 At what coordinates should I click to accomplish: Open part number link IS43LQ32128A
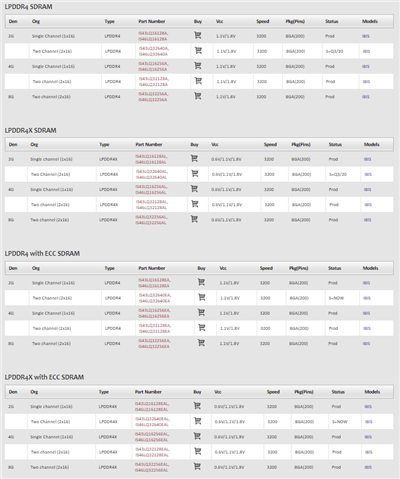tap(154, 79)
